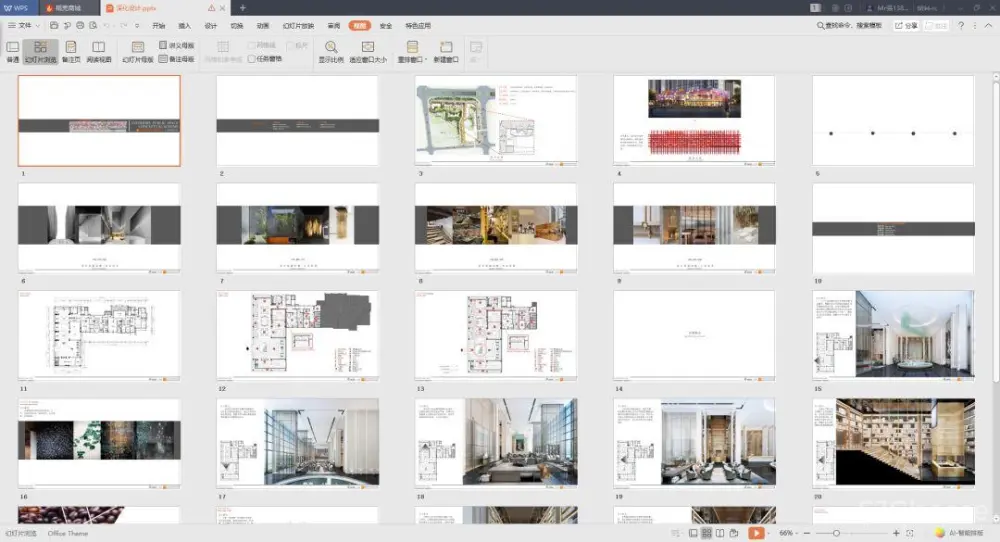Toggle the Ruler checkbox (标尺)

[x=290, y=45]
